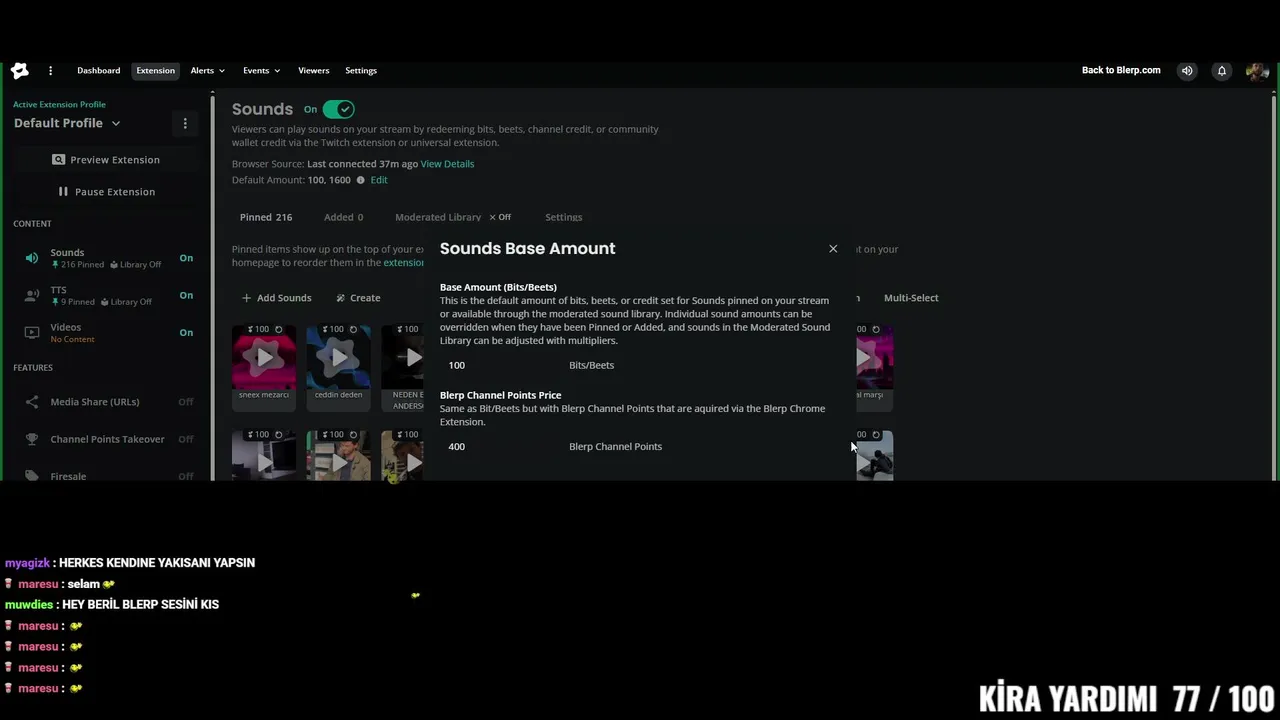Click the extension link in pinned description
Screen dimensions: 1280x720
pos(403,263)
